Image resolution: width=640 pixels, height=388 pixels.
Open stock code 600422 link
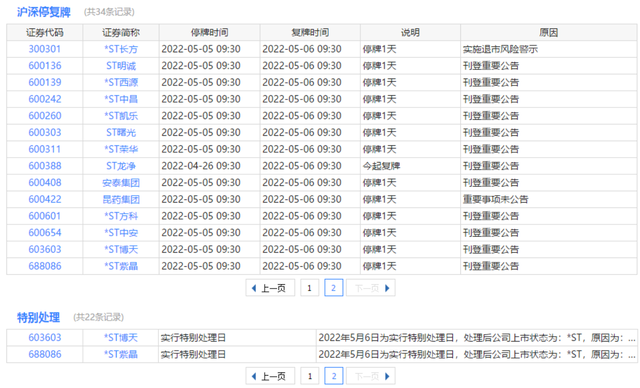coord(44,200)
